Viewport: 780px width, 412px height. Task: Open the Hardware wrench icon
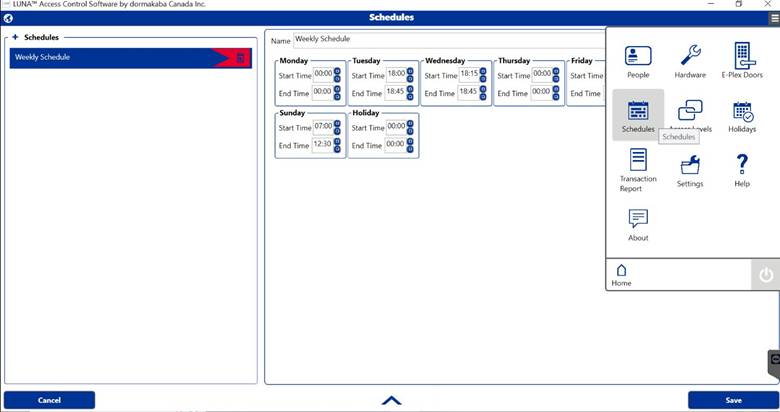tap(690, 55)
